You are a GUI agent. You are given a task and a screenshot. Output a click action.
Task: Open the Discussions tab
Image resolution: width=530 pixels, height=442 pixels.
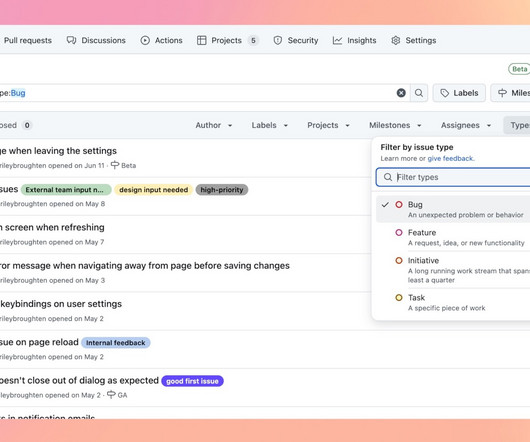pyautogui.click(x=96, y=41)
